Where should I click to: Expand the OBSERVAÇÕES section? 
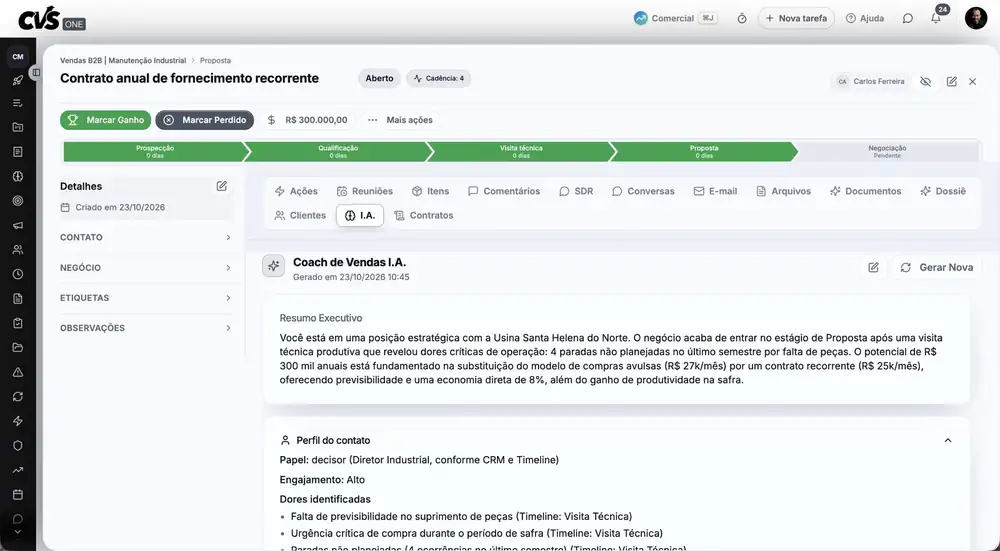(145, 328)
